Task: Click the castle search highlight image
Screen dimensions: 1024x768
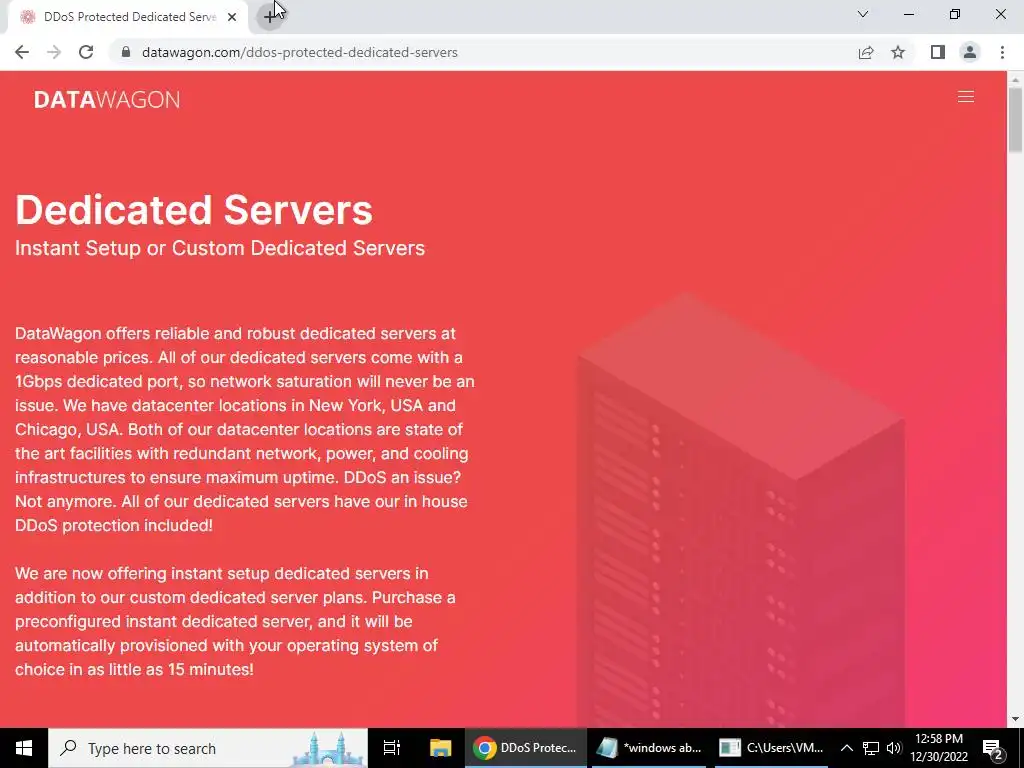Action: pos(328,749)
